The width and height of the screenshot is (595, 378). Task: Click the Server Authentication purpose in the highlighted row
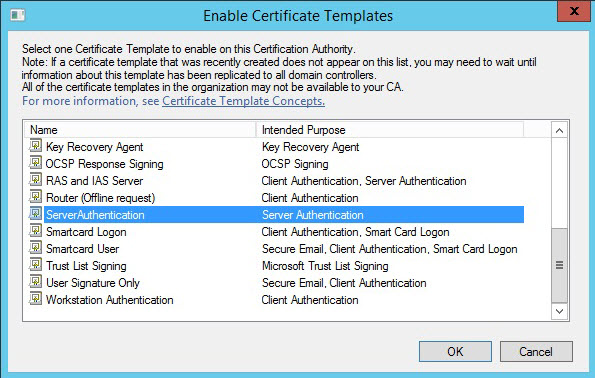(x=313, y=215)
